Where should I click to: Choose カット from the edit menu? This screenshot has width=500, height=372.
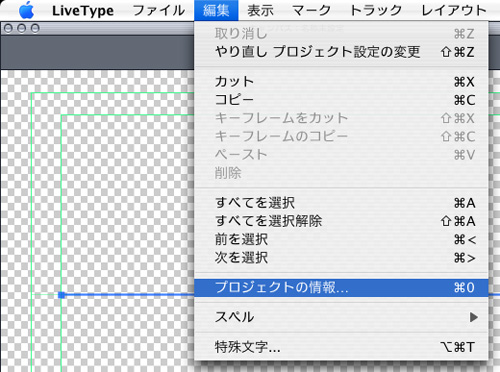click(x=341, y=82)
